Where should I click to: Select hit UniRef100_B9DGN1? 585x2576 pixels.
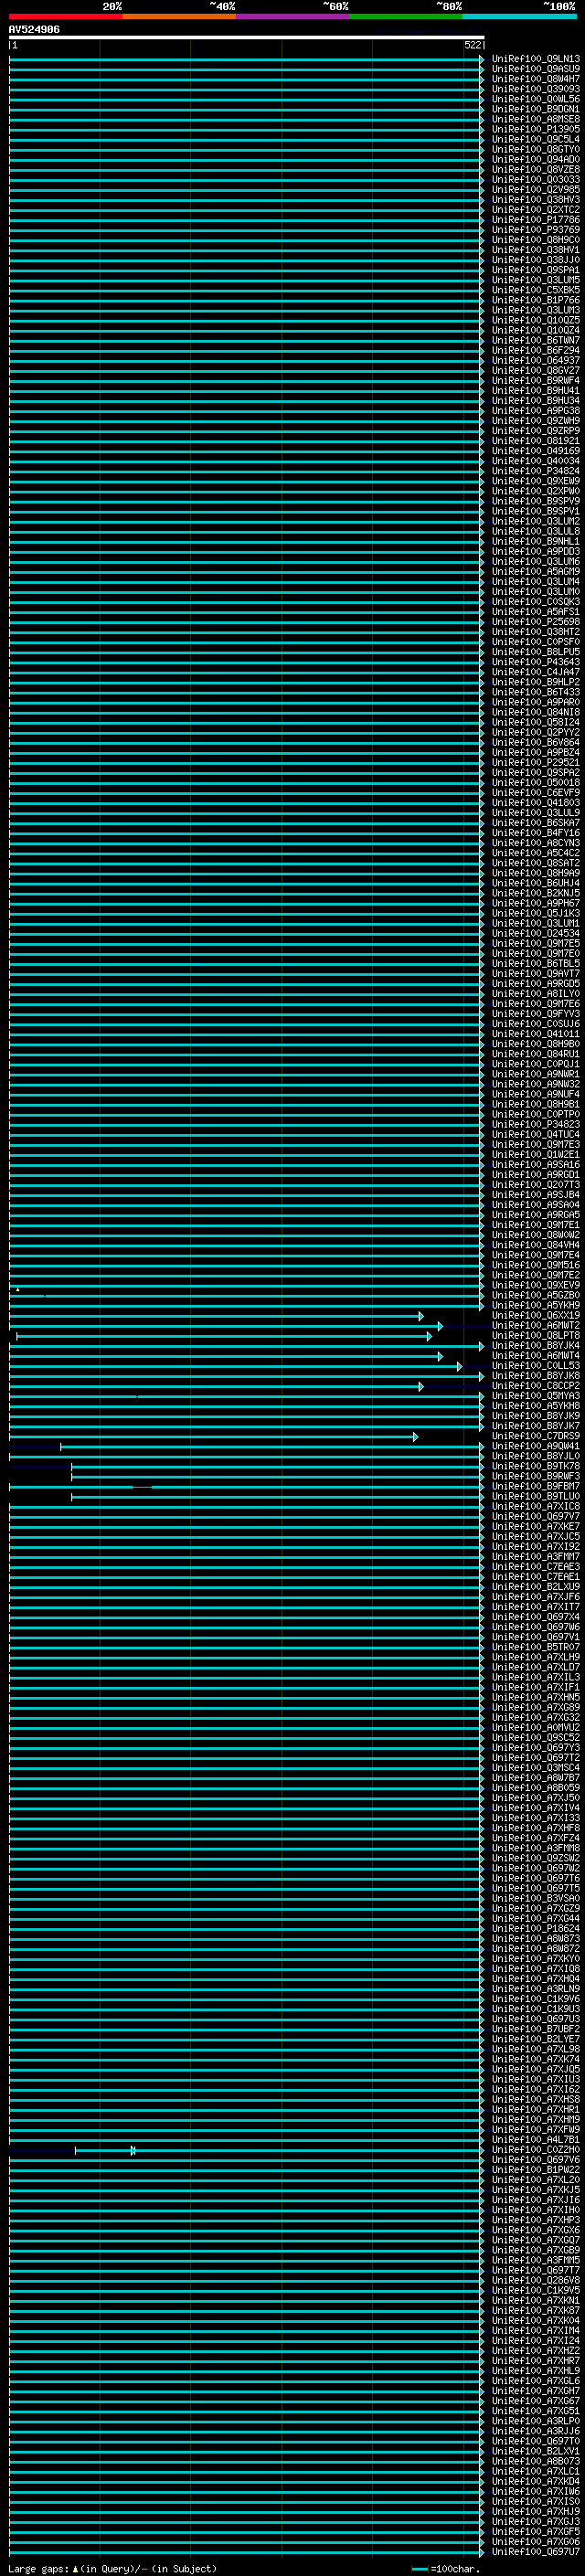click(x=536, y=109)
